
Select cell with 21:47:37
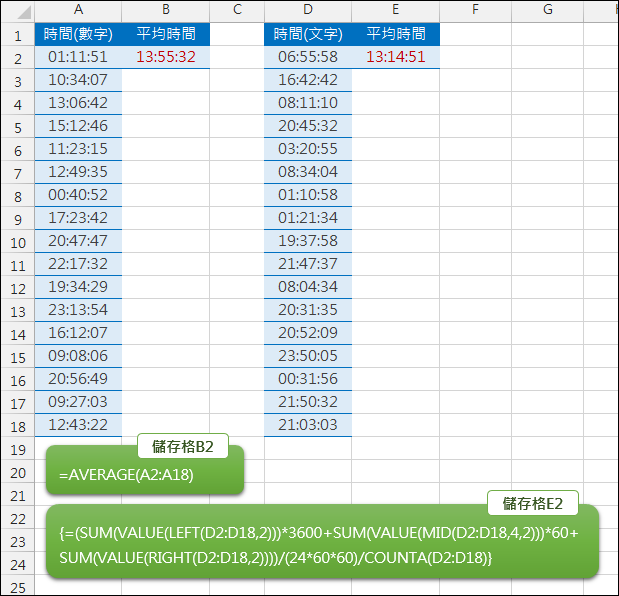click(x=308, y=264)
